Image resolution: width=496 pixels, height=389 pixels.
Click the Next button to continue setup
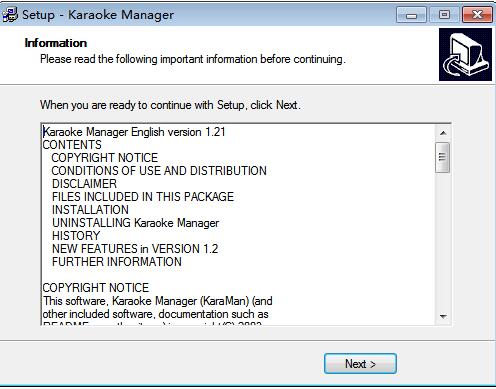click(x=360, y=364)
